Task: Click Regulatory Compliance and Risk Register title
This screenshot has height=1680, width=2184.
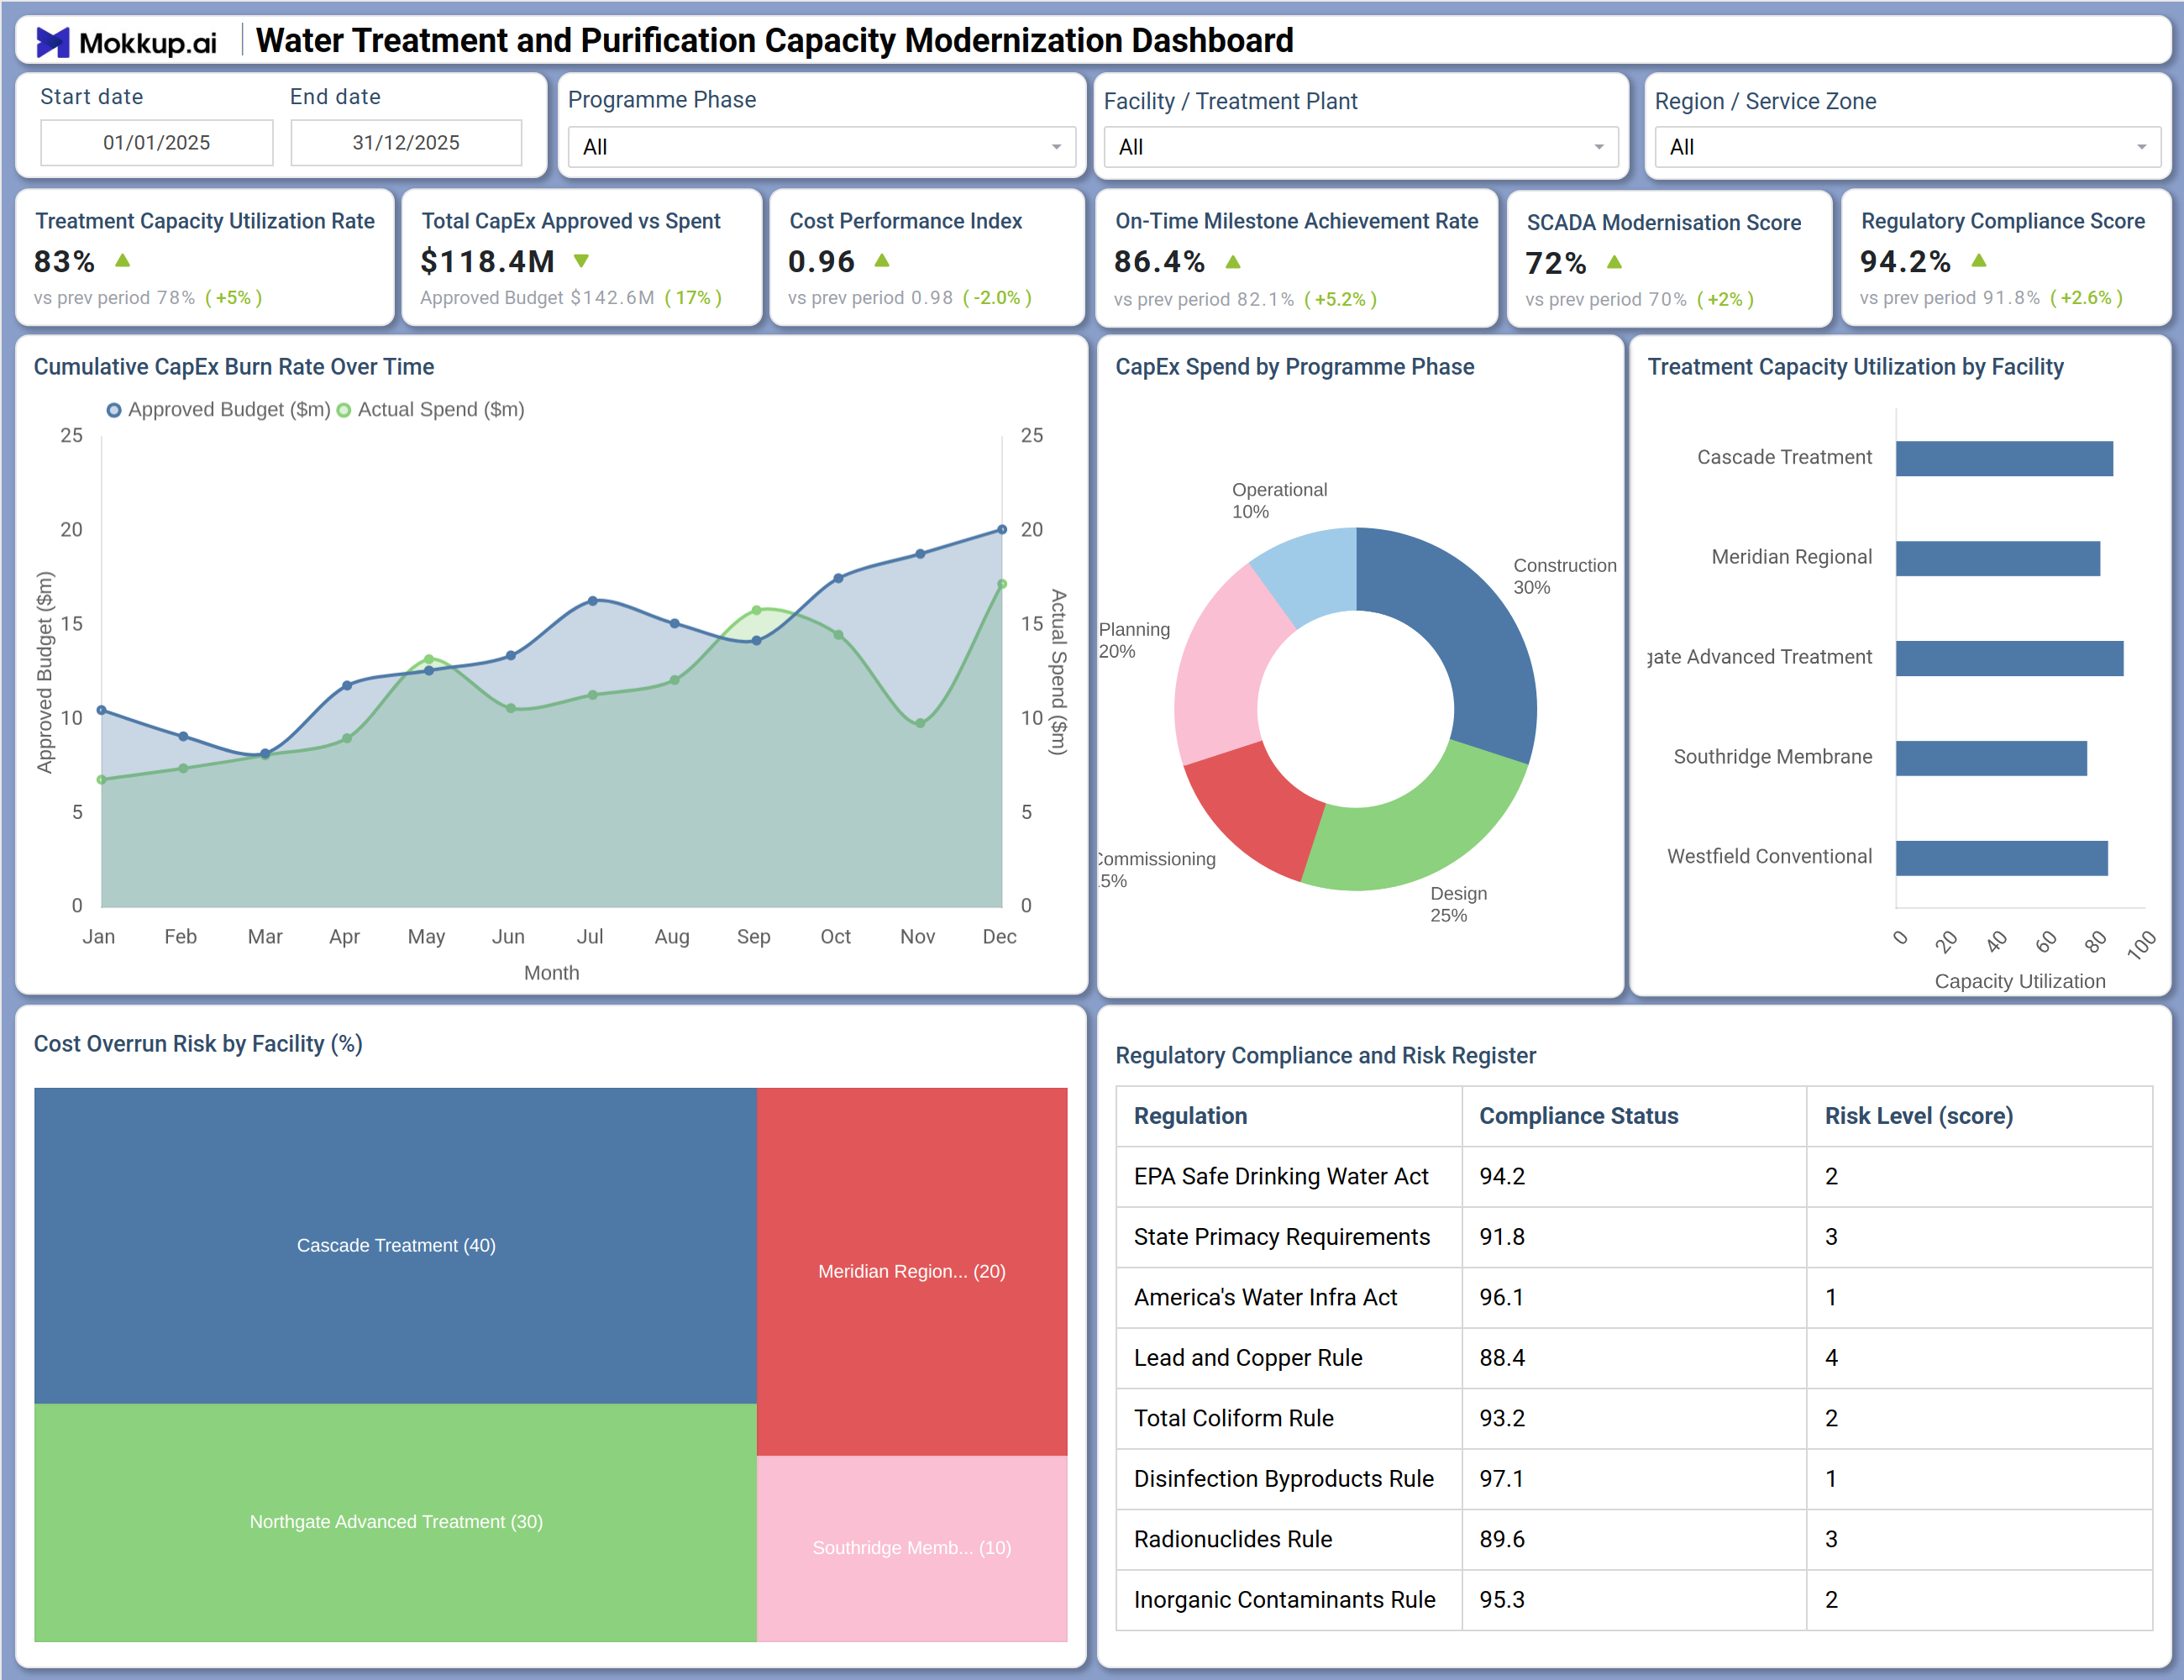Action: (x=1326, y=1056)
